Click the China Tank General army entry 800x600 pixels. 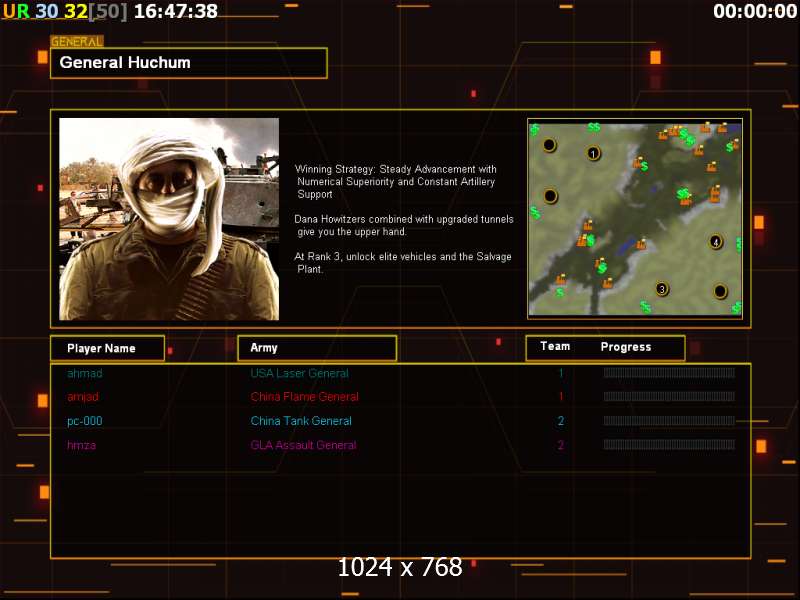pyautogui.click(x=301, y=421)
